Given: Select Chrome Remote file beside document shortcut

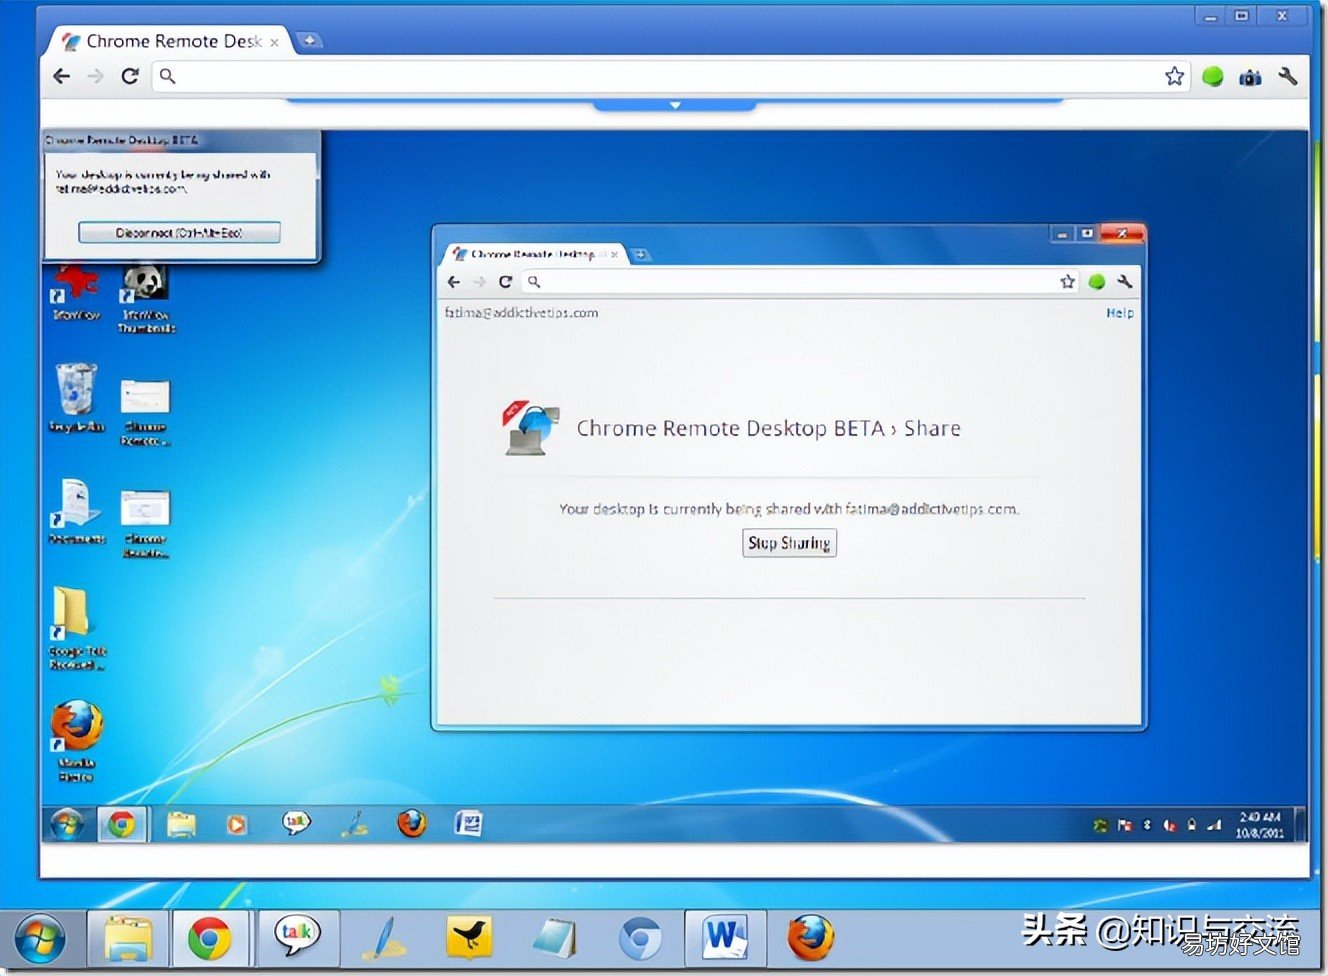Looking at the screenshot, I should [x=146, y=523].
